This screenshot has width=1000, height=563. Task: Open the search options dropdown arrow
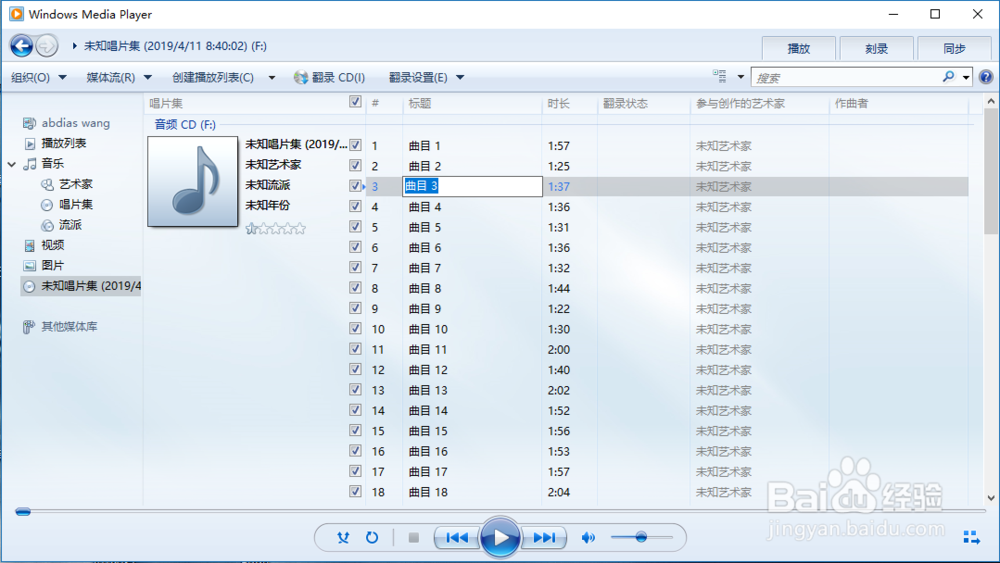966,78
